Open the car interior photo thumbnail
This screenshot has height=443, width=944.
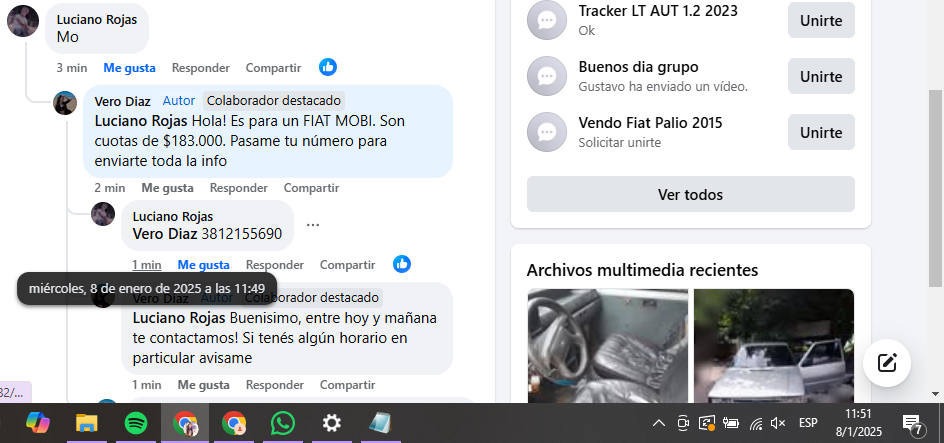click(607, 345)
